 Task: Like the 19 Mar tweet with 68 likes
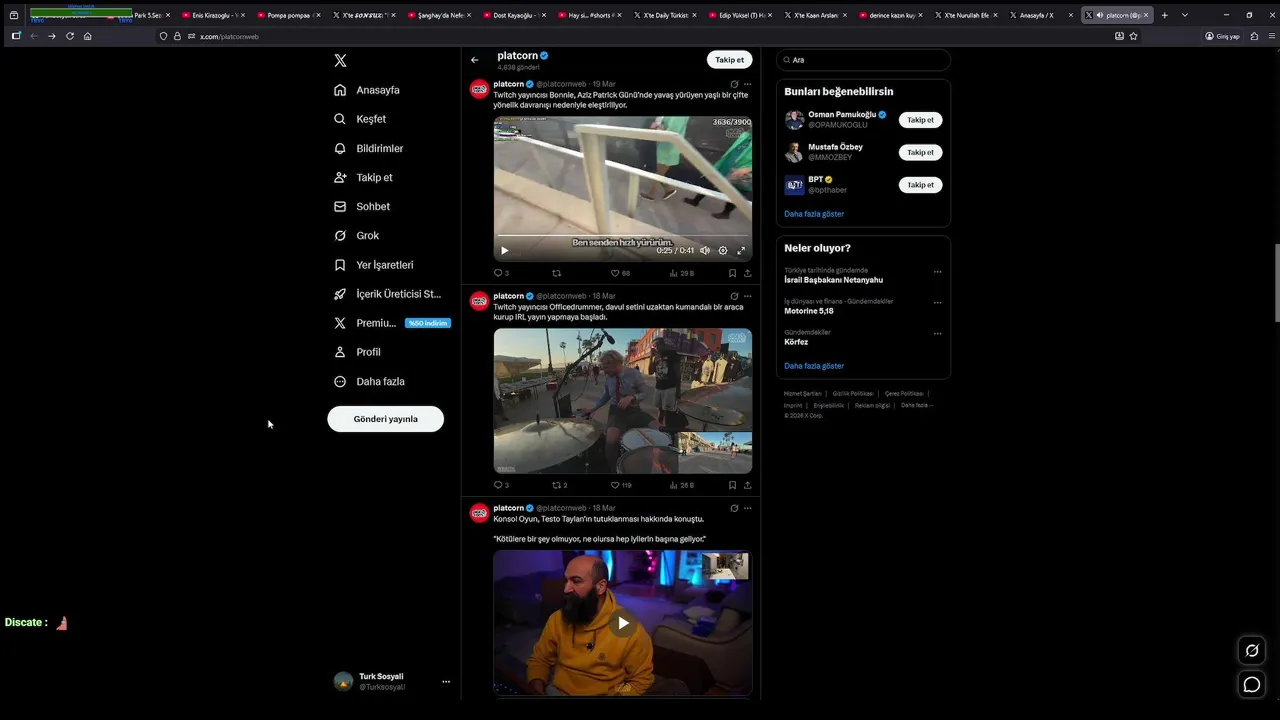(x=620, y=273)
